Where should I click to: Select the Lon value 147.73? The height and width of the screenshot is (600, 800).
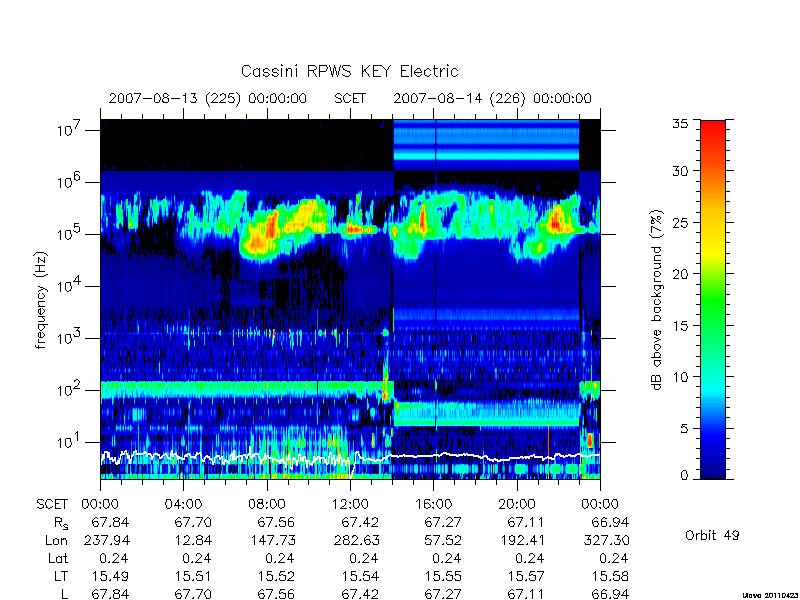(272, 540)
